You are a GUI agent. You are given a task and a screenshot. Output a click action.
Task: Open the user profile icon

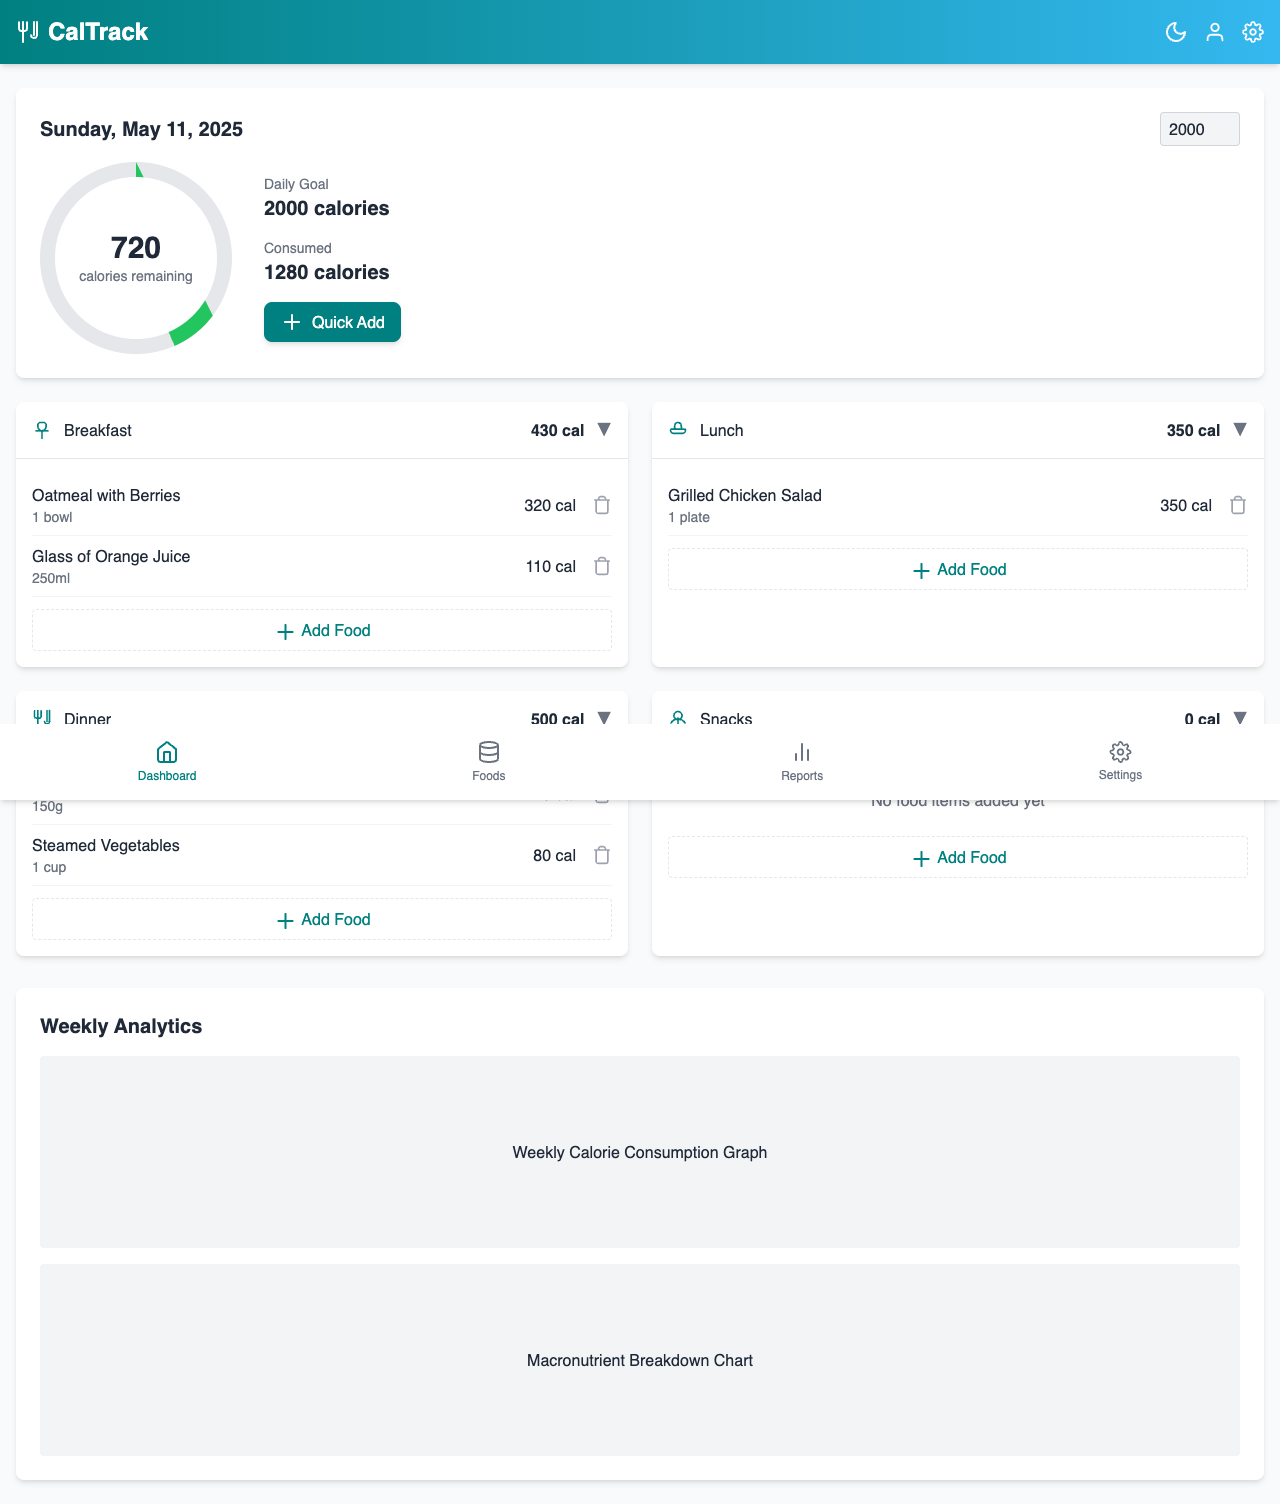[x=1215, y=32]
